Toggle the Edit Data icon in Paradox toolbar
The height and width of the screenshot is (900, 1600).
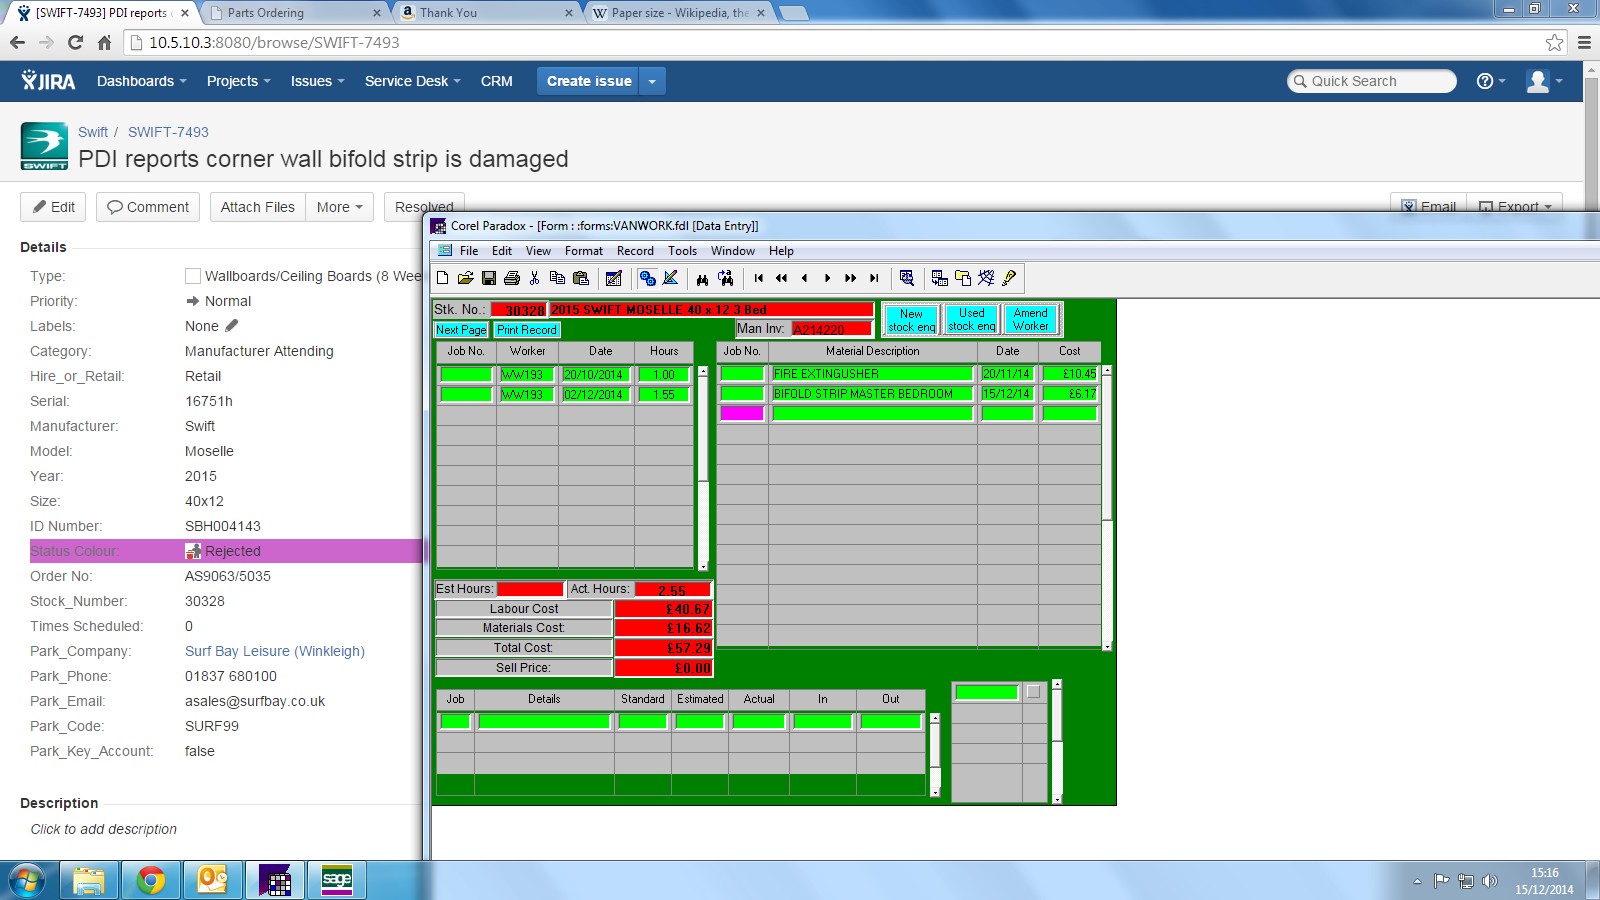tap(614, 278)
